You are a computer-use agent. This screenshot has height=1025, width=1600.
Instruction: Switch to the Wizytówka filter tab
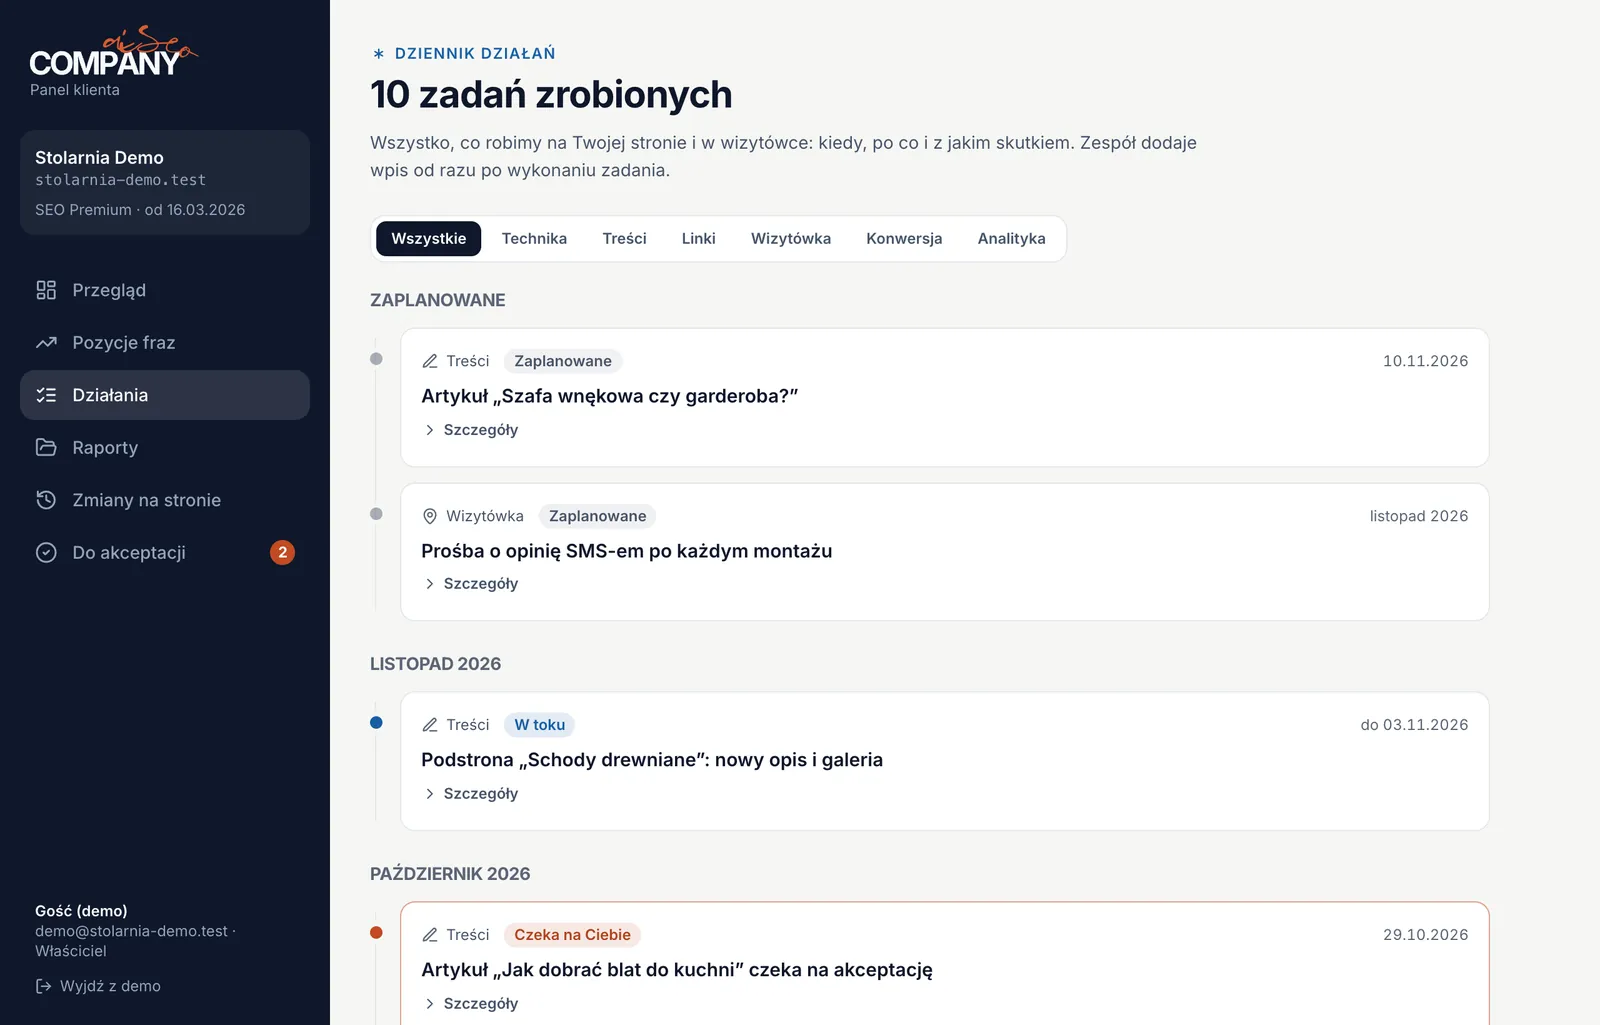(791, 239)
